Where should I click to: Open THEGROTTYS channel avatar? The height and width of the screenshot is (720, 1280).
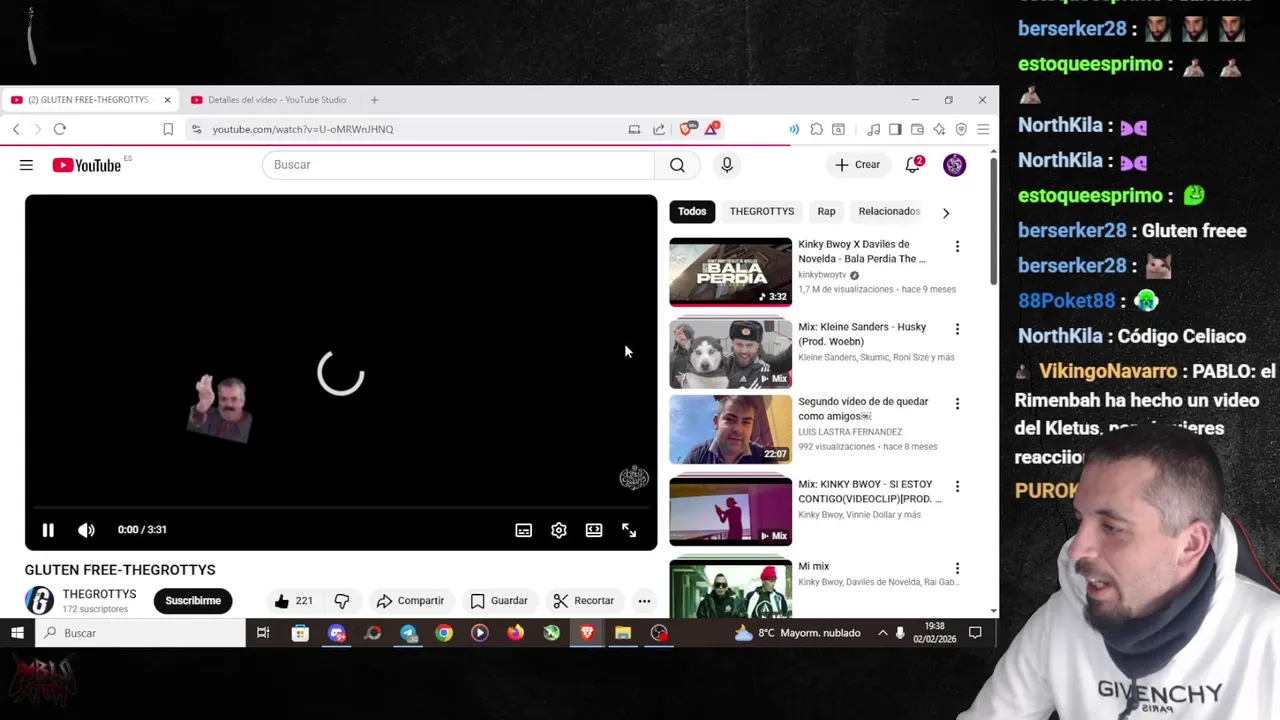pos(39,600)
